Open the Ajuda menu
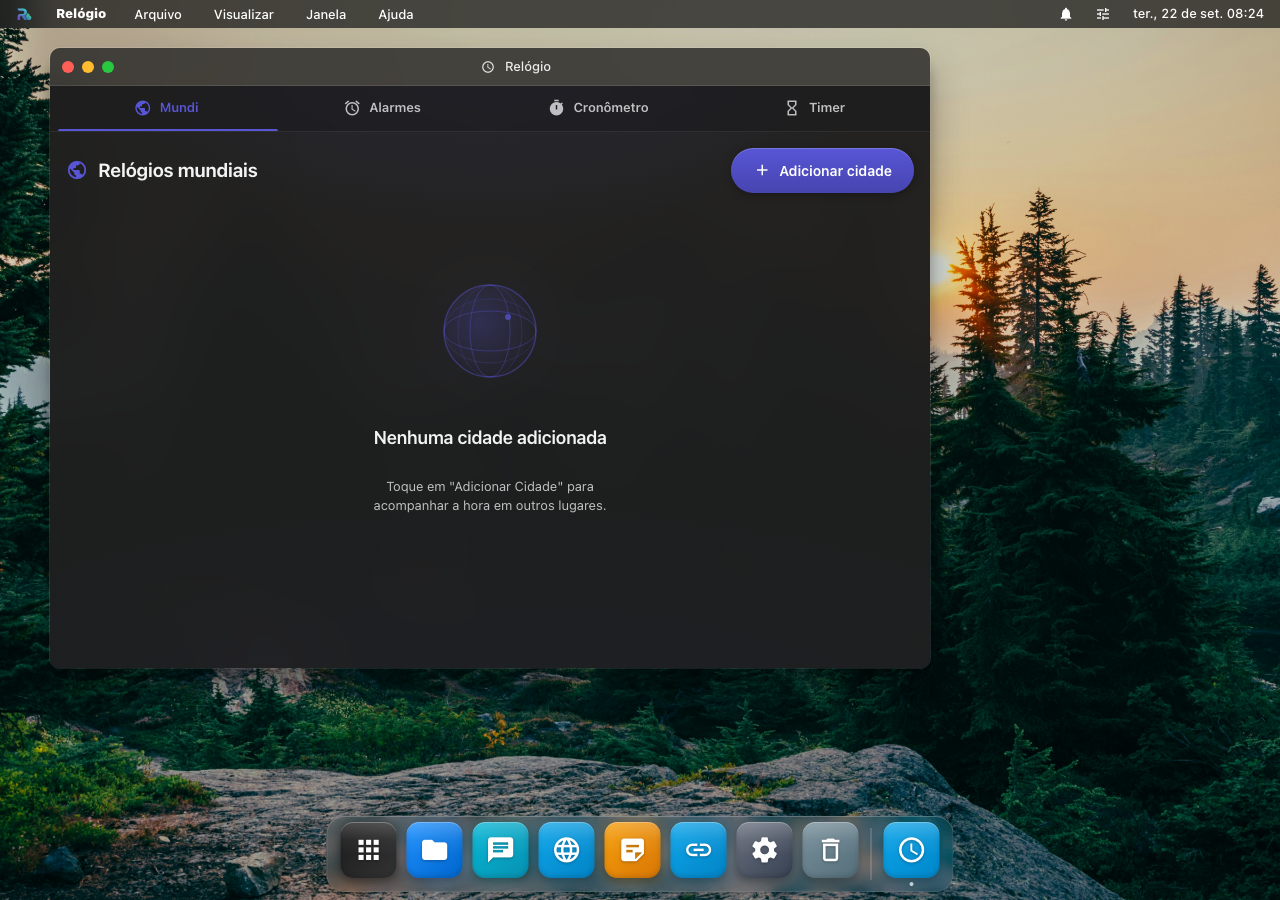 coord(396,14)
